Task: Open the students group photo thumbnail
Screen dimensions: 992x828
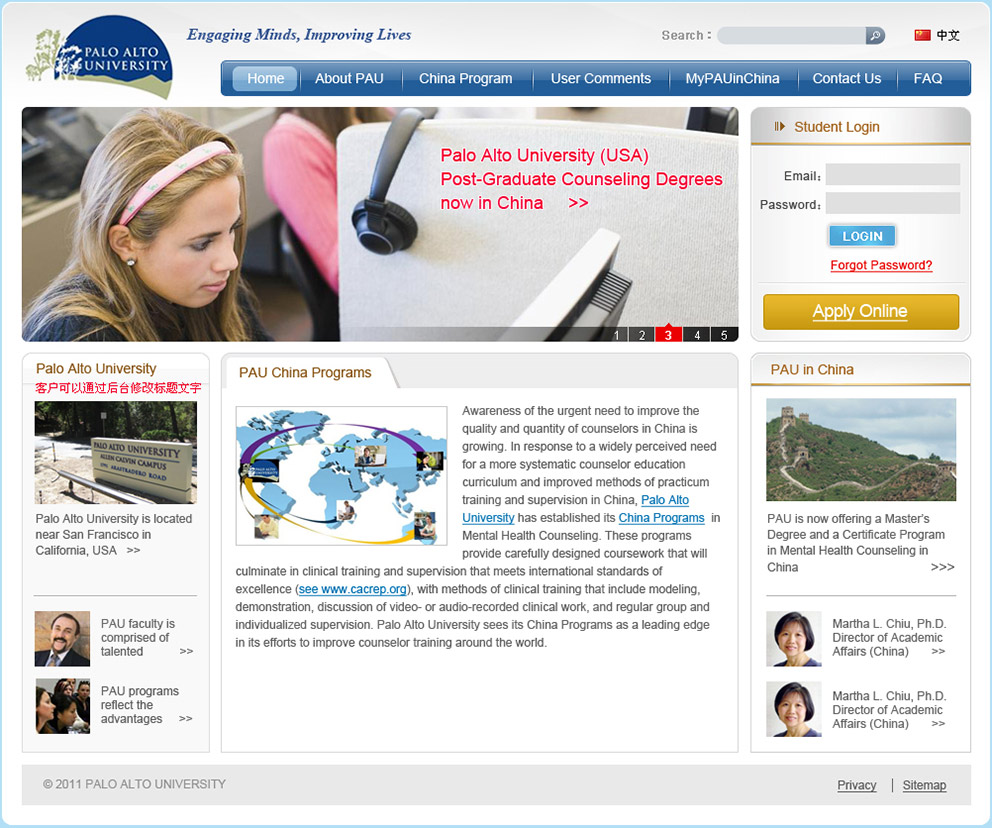Action: pyautogui.click(x=62, y=706)
